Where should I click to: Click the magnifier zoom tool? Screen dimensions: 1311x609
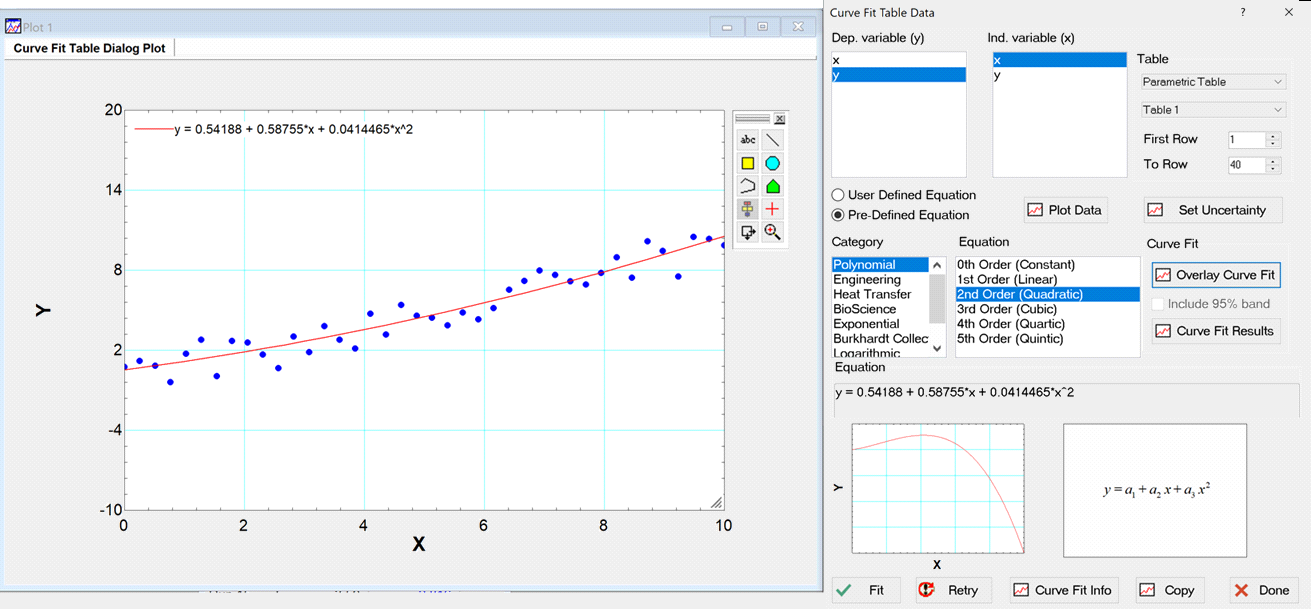coord(772,232)
